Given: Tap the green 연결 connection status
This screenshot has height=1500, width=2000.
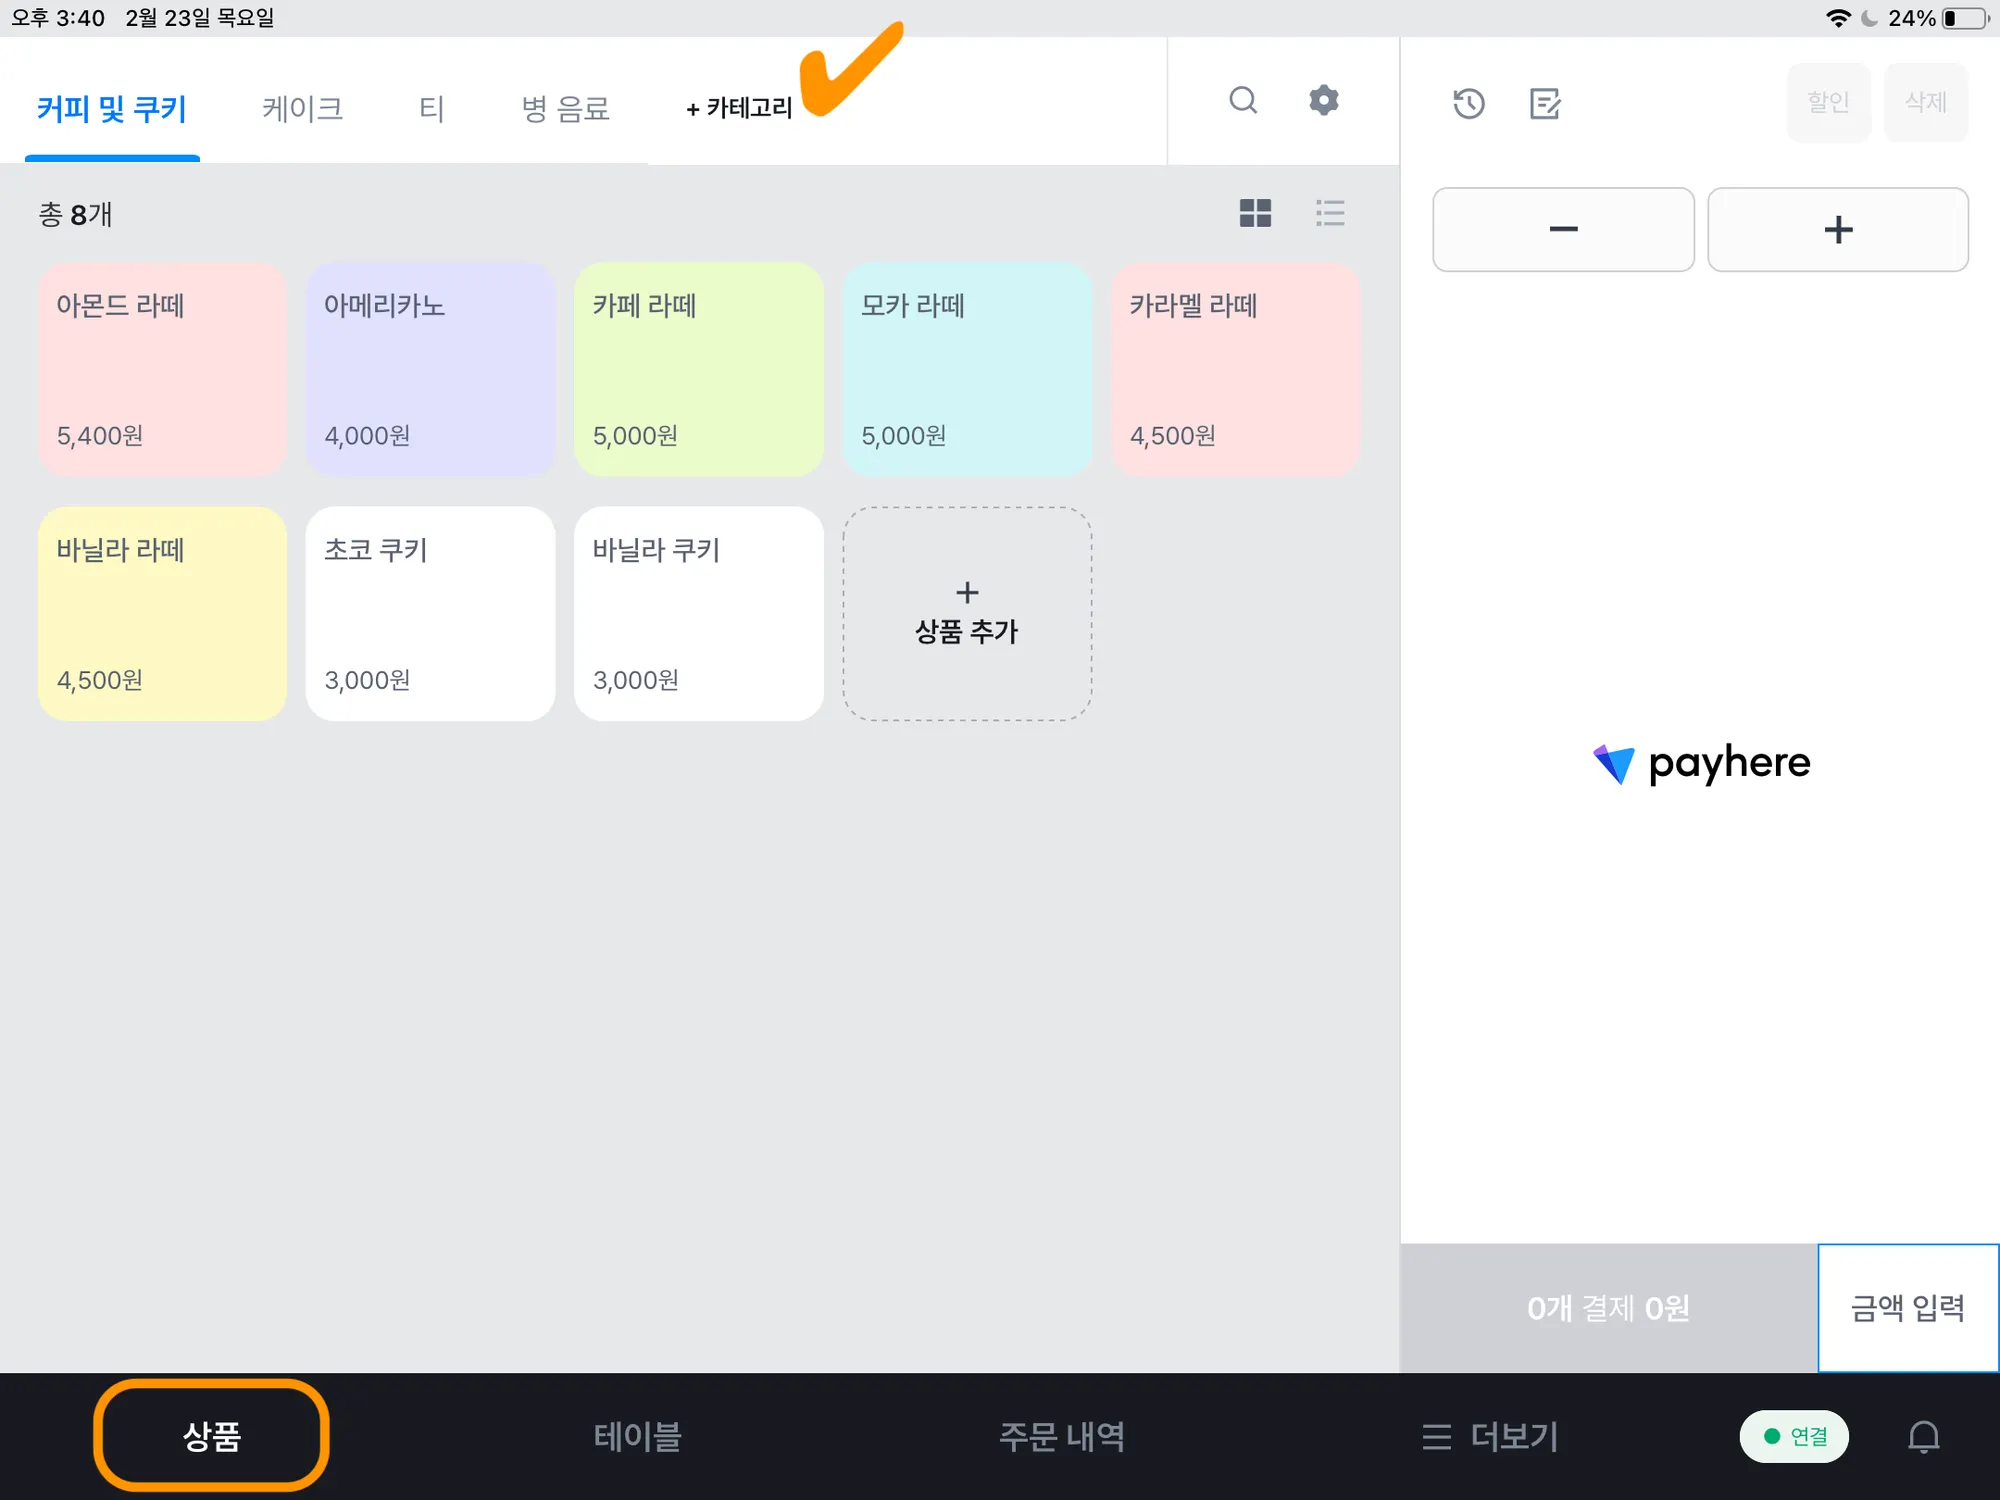Looking at the screenshot, I should pyautogui.click(x=1794, y=1436).
